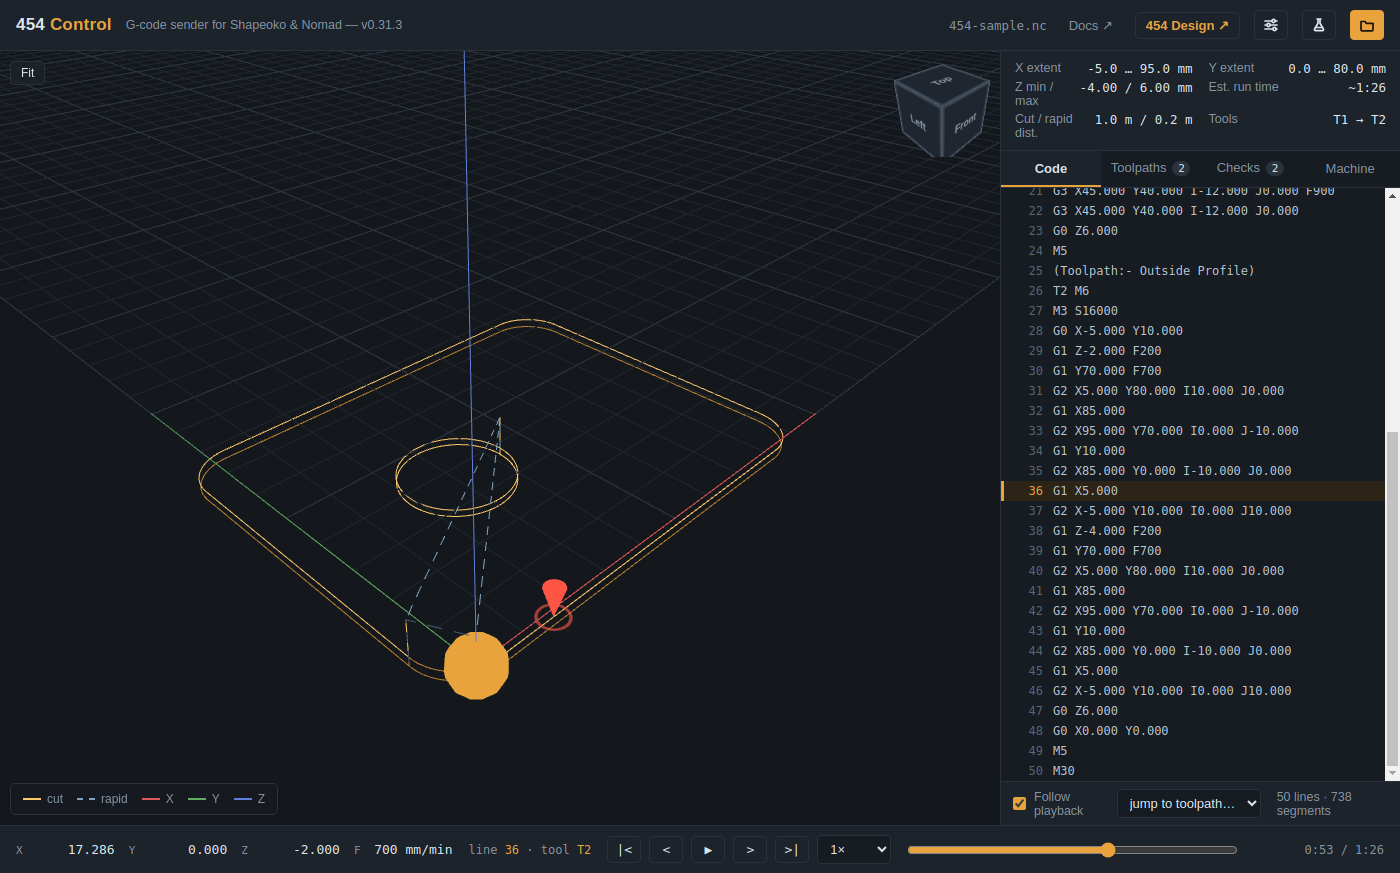
Task: Select line 28 G0 X-5.000 Y10.000
Action: (x=1193, y=331)
